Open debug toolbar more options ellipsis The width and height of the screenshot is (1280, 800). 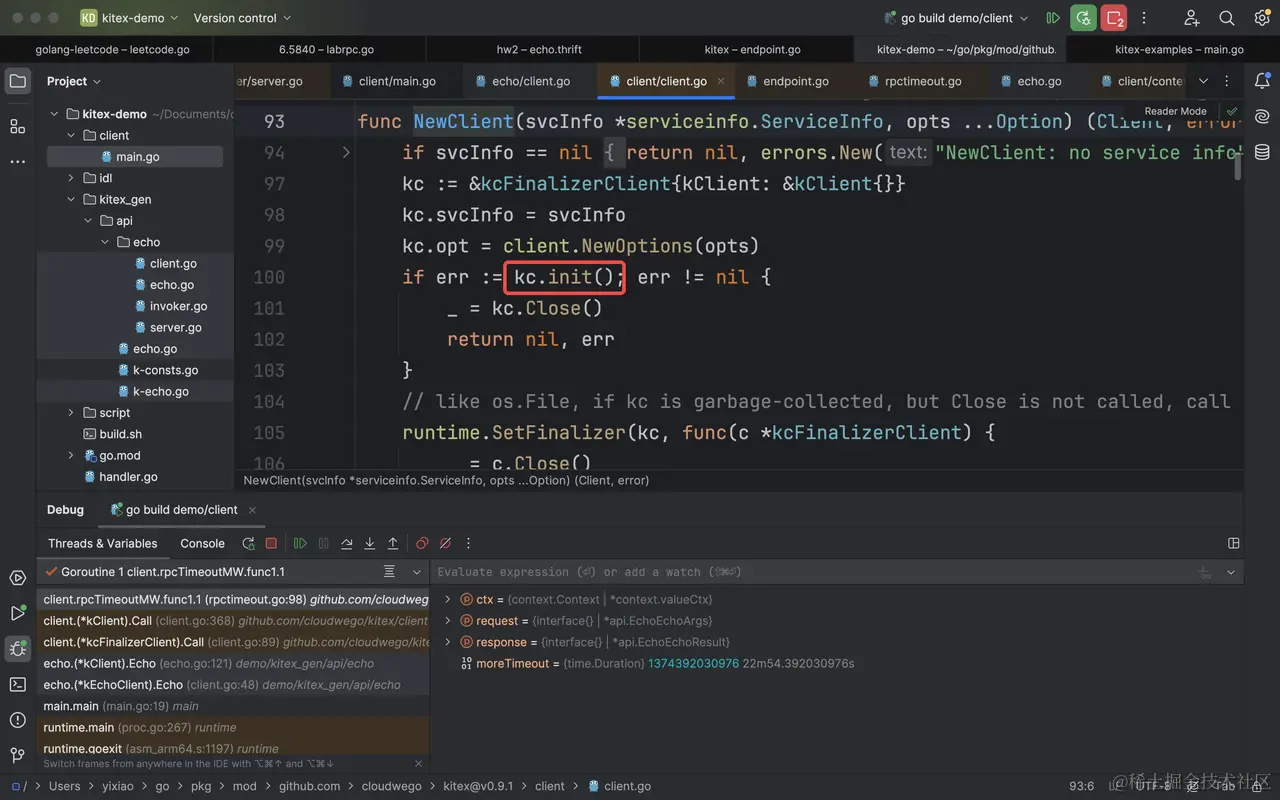pyautogui.click(x=468, y=543)
